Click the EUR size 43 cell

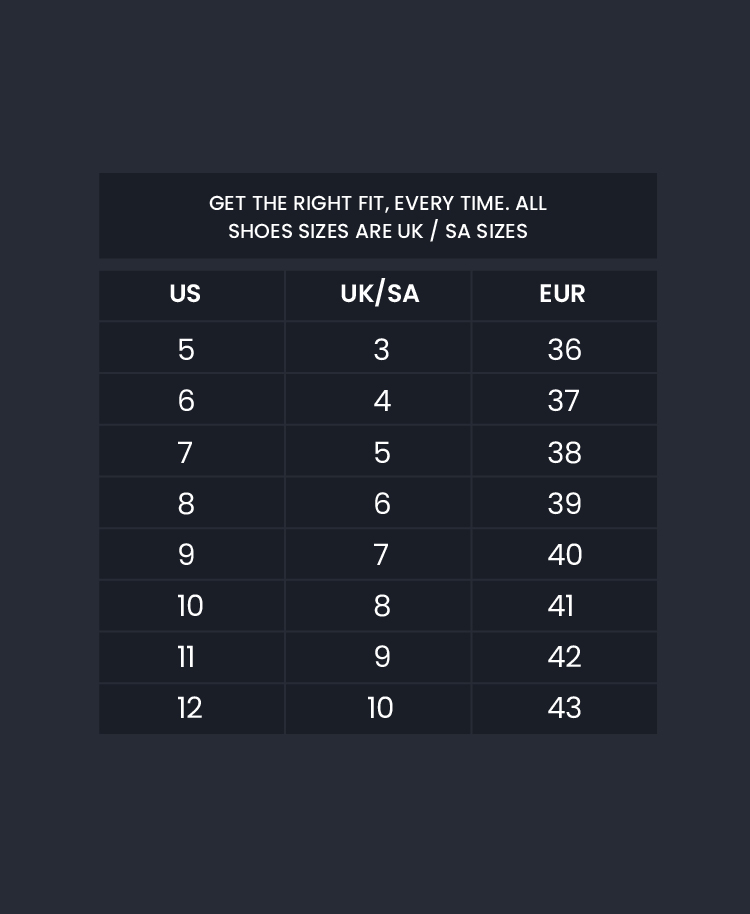tap(565, 709)
